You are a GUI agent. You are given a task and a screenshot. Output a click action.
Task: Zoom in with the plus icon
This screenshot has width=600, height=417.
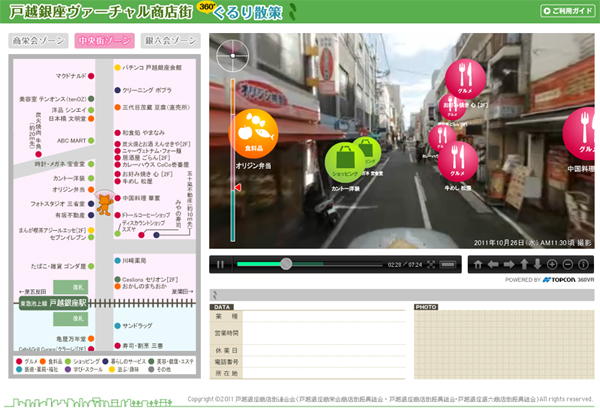click(552, 264)
